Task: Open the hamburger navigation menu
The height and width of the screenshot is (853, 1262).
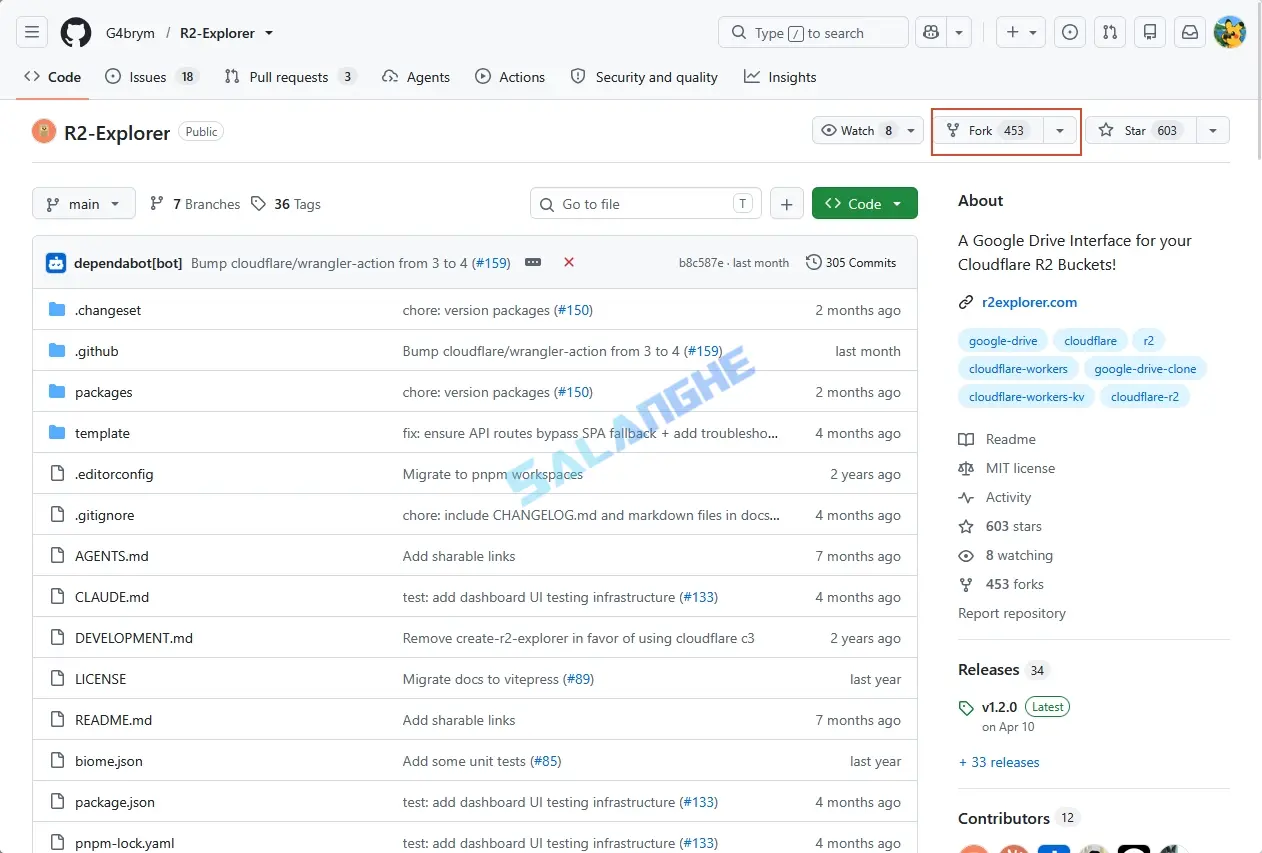Action: click(x=32, y=32)
